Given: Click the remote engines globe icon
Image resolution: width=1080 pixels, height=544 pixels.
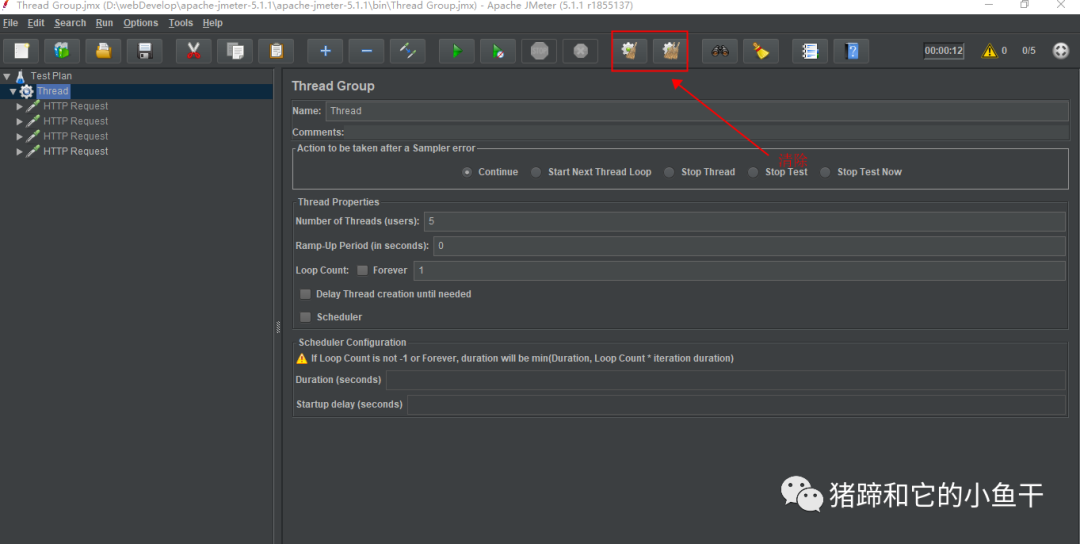Looking at the screenshot, I should [x=1061, y=50].
